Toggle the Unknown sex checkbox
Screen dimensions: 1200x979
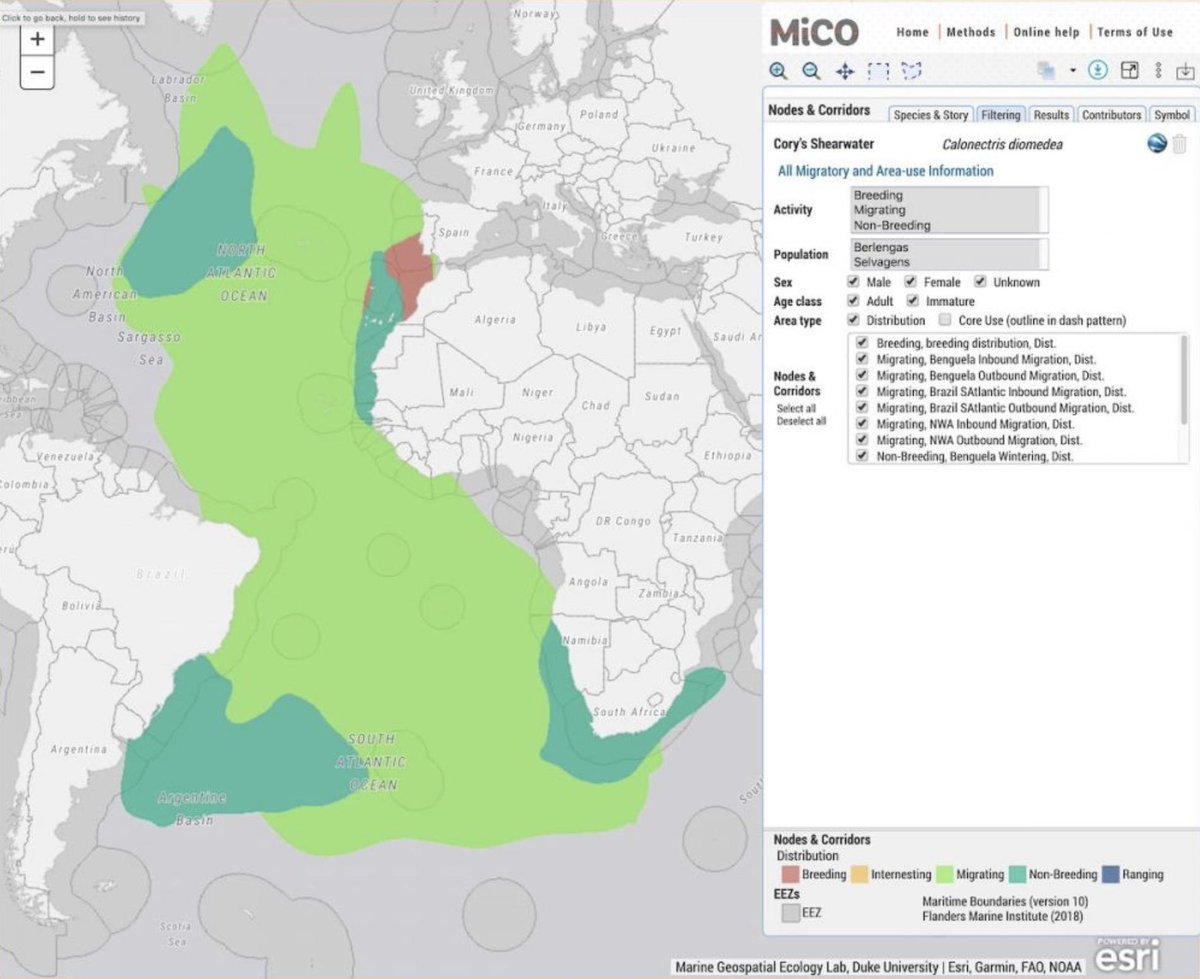(981, 282)
